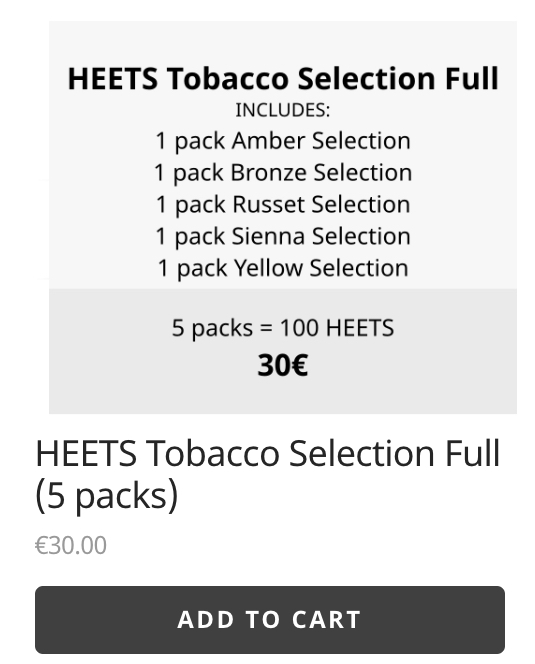Image resolution: width=535 pixels, height=664 pixels.
Task: Click the (5 packs) part of the title
Action: pos(107,495)
